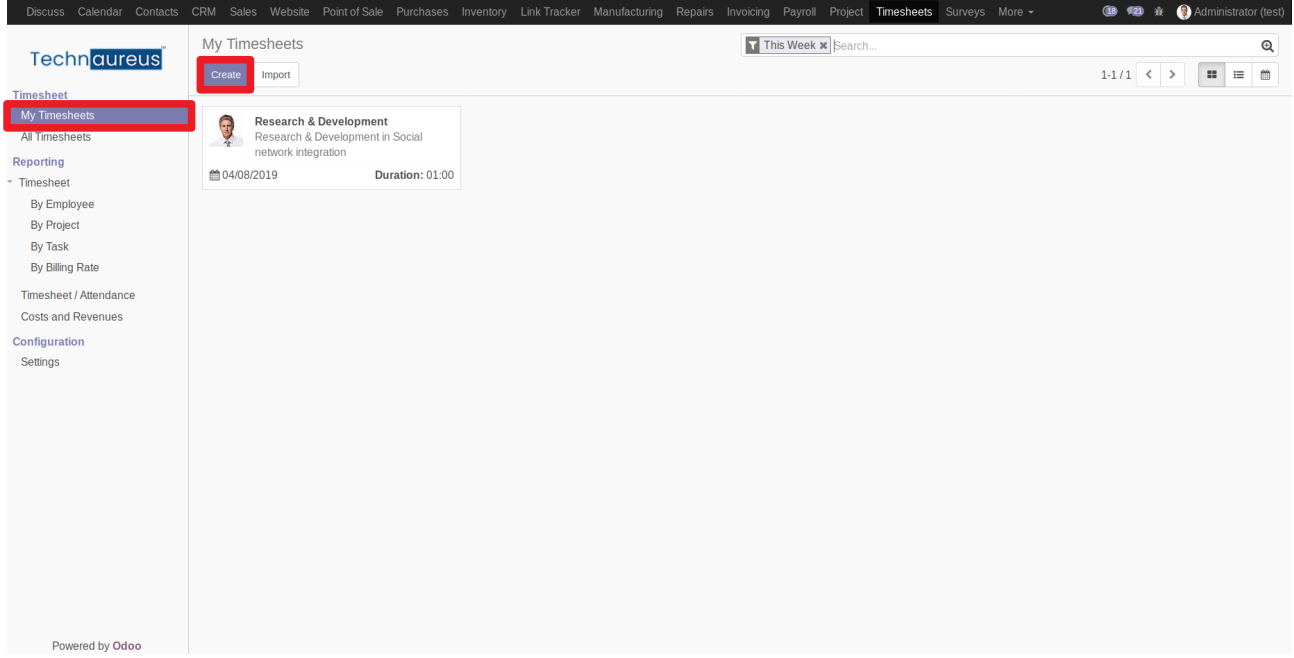Click the calendar icon on timesheet card
The image size is (1294, 658).
coord(214,176)
